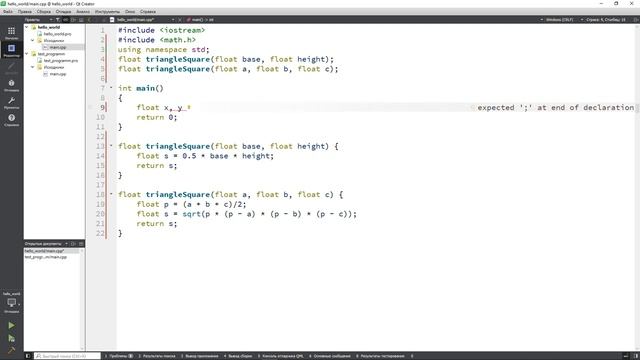The image size is (640, 360).
Task: Click the error marker beside line 9
Action: pos(90,107)
